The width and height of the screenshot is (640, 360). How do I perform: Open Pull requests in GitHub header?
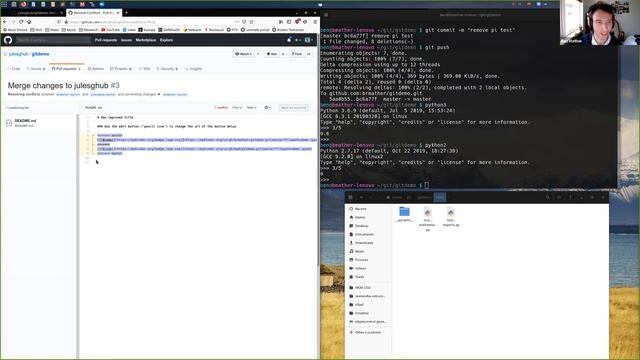tap(106, 40)
